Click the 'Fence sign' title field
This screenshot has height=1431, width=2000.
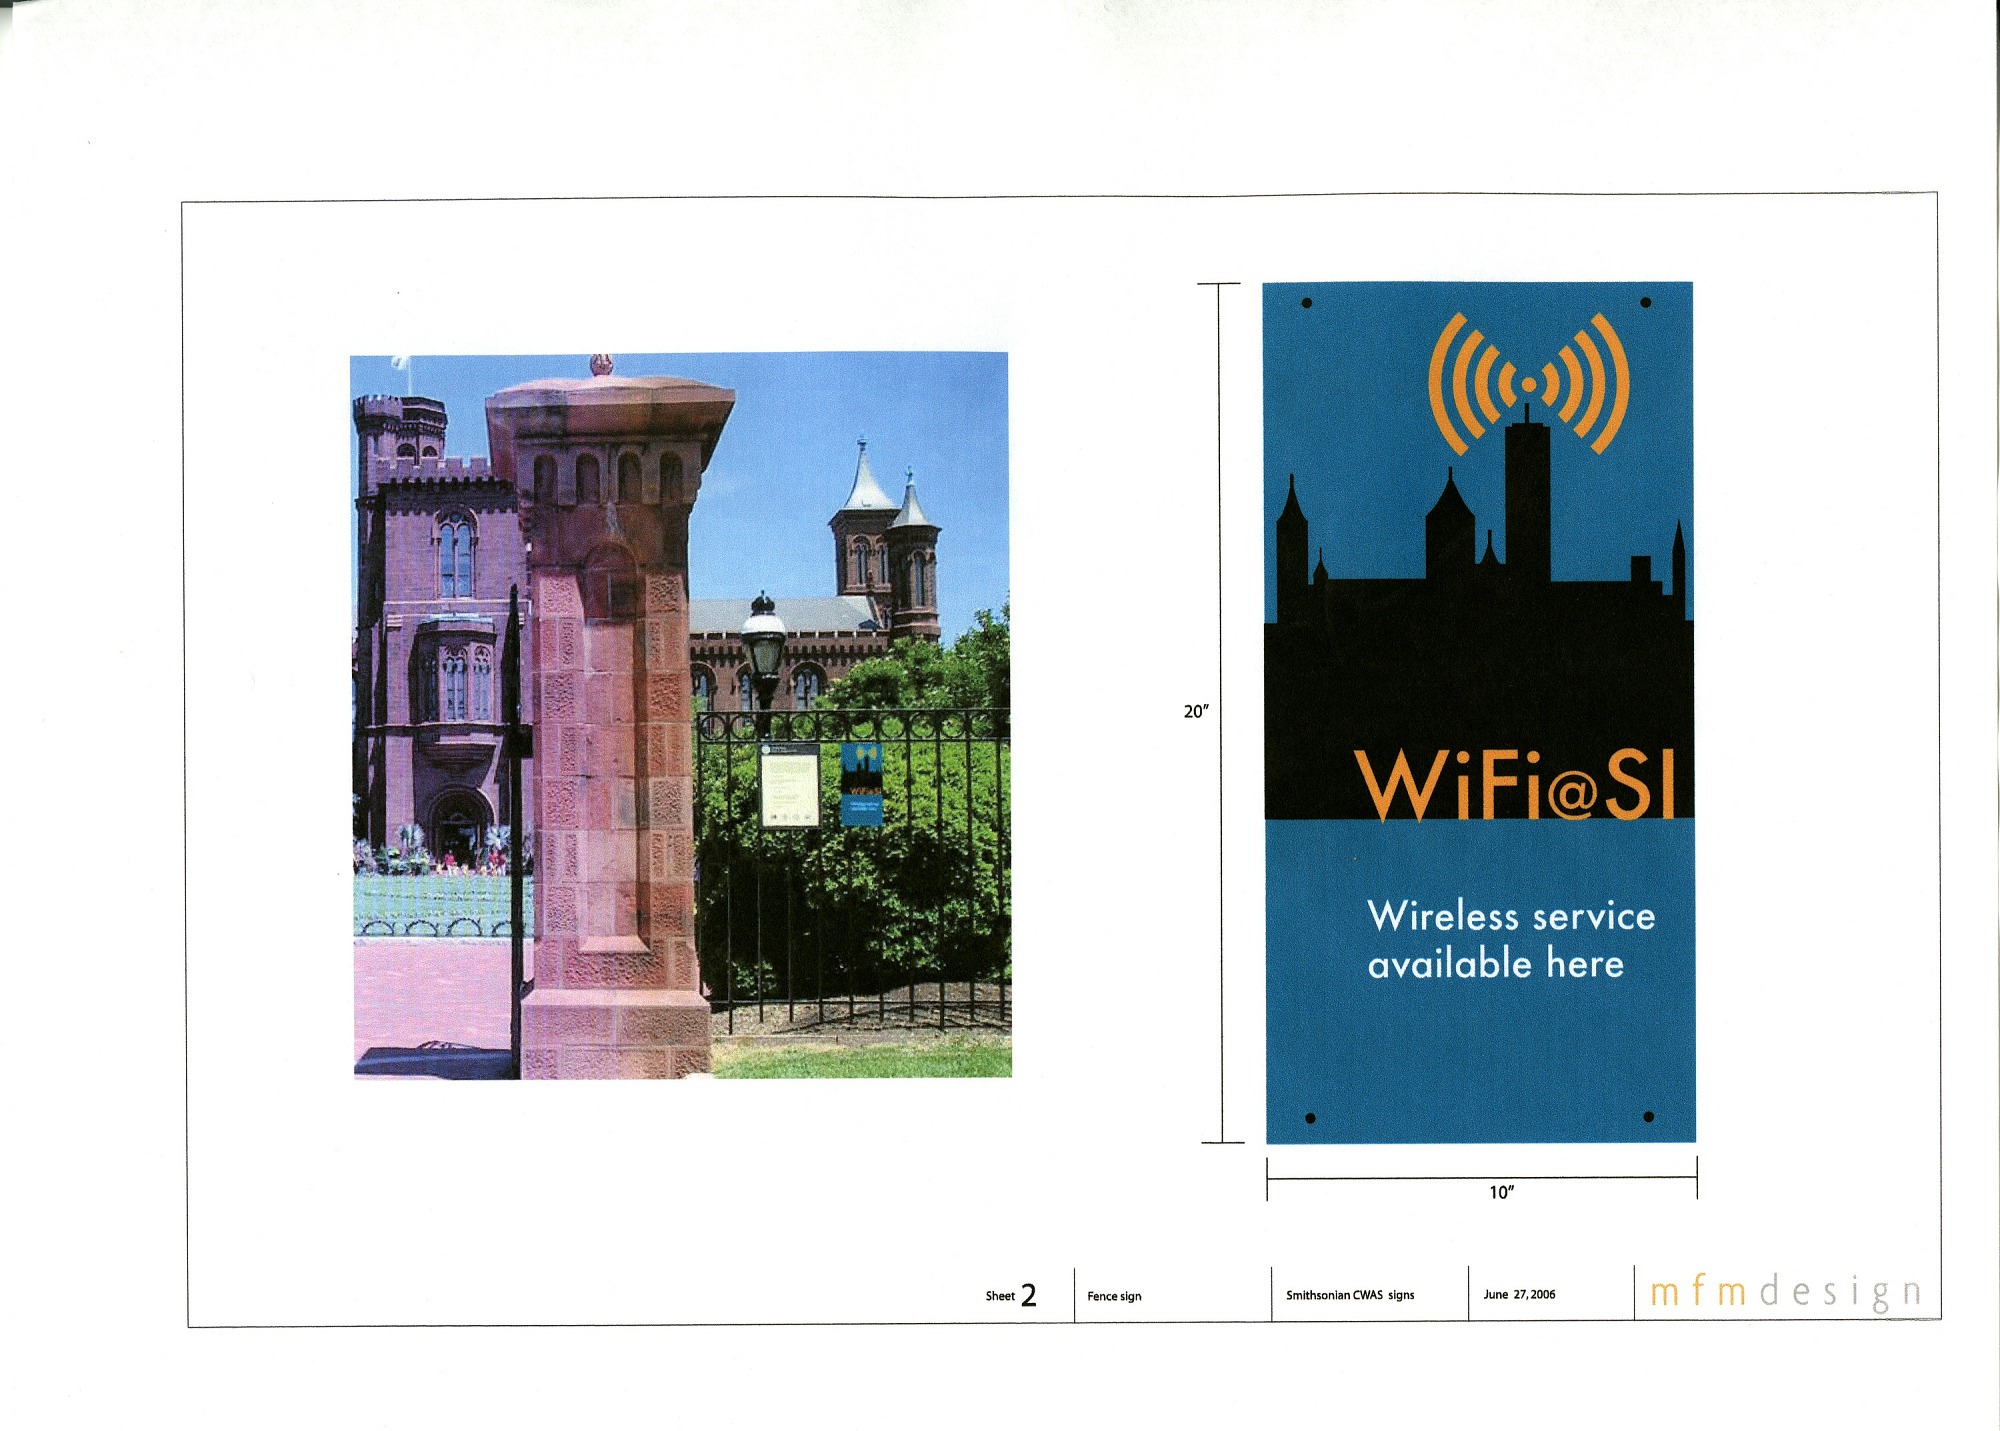(x=1114, y=1296)
